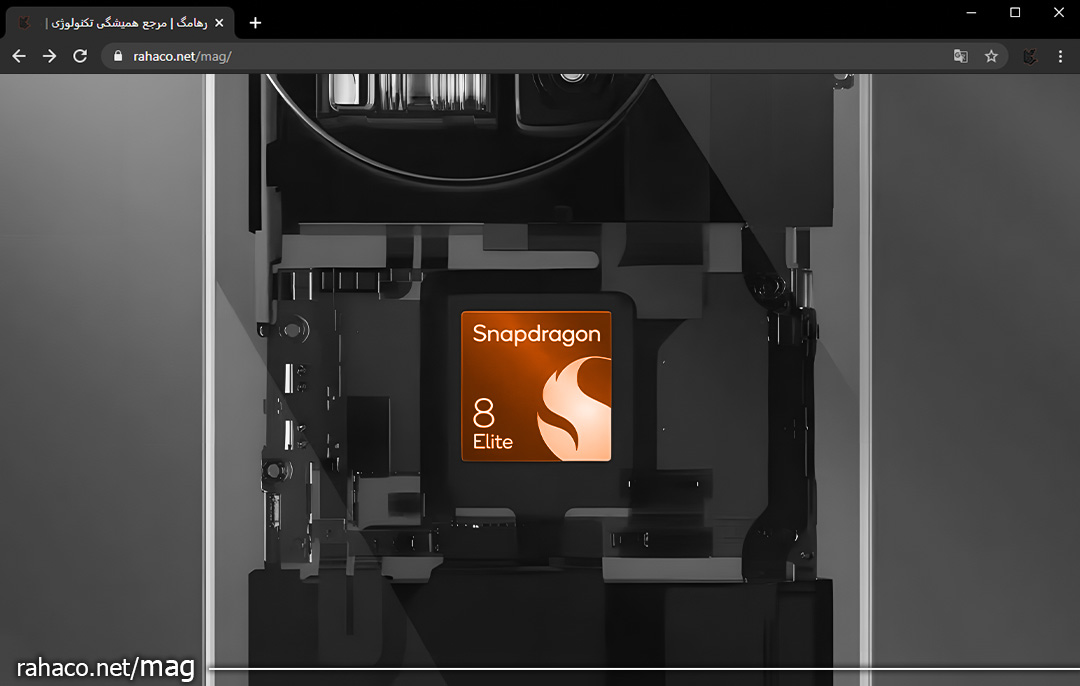Screen dimensions: 1080x686
Task: Maximize the browser window
Action: click(1015, 12)
